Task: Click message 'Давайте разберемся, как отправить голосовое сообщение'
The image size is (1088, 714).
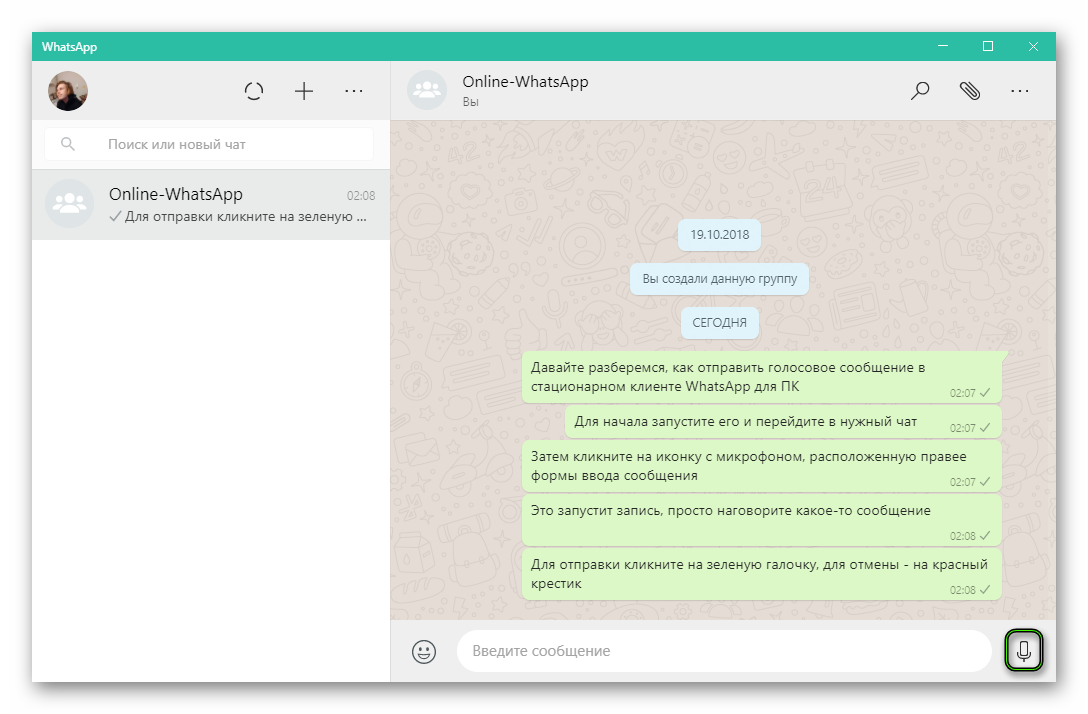Action: coord(761,377)
